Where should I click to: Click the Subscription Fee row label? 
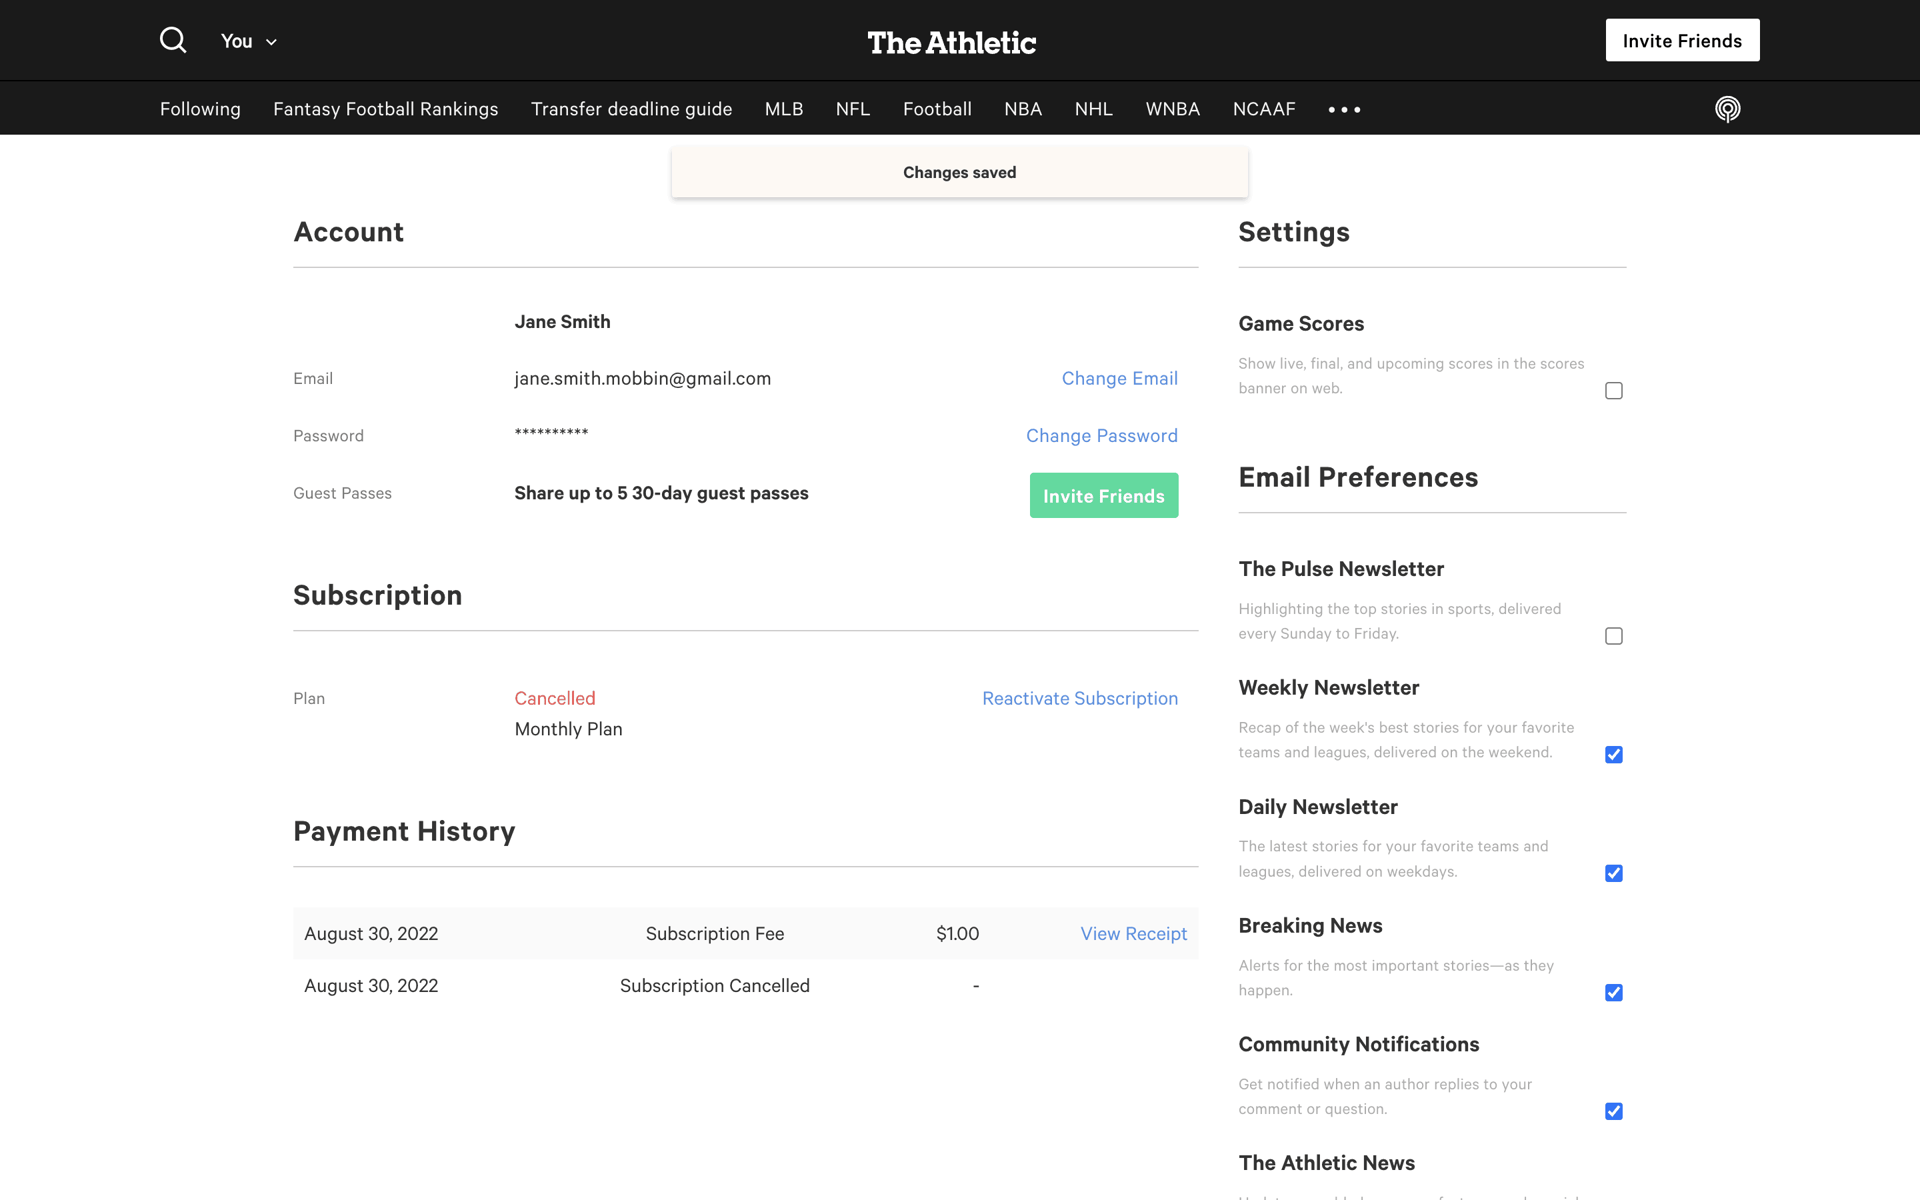[714, 933]
